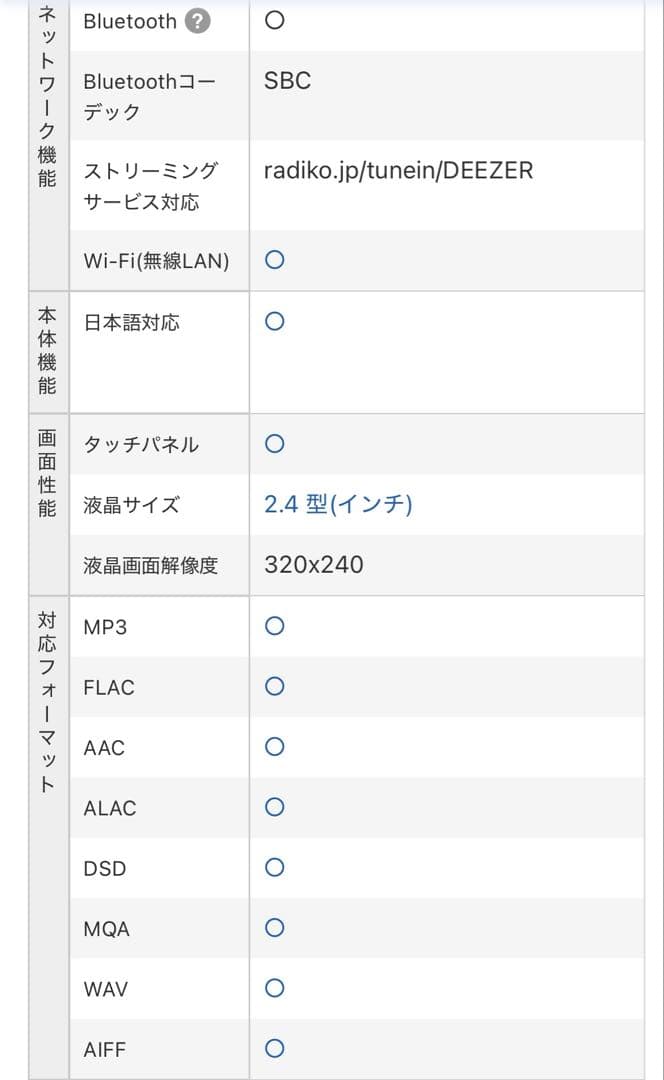The height and width of the screenshot is (1080, 664).
Task: Click the circle mark beside AAC
Action: point(275,746)
